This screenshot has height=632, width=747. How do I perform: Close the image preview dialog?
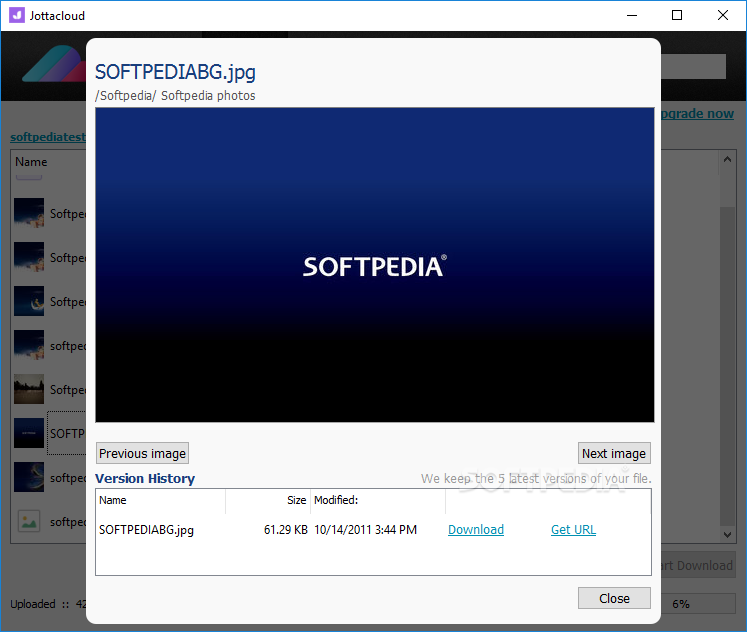614,598
